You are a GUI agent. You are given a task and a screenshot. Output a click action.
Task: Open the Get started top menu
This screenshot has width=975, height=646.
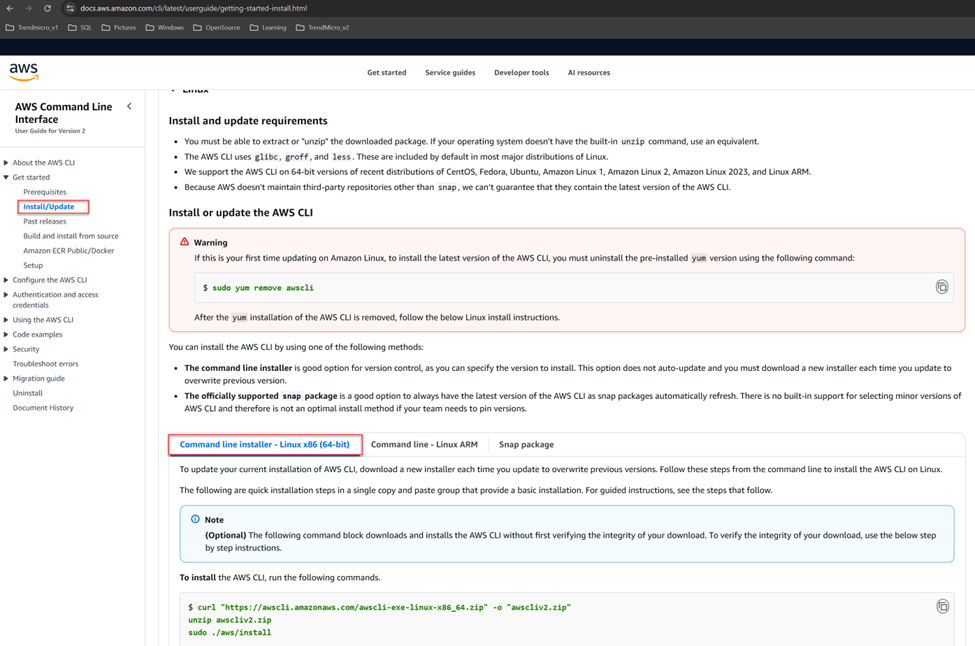click(x=386, y=73)
